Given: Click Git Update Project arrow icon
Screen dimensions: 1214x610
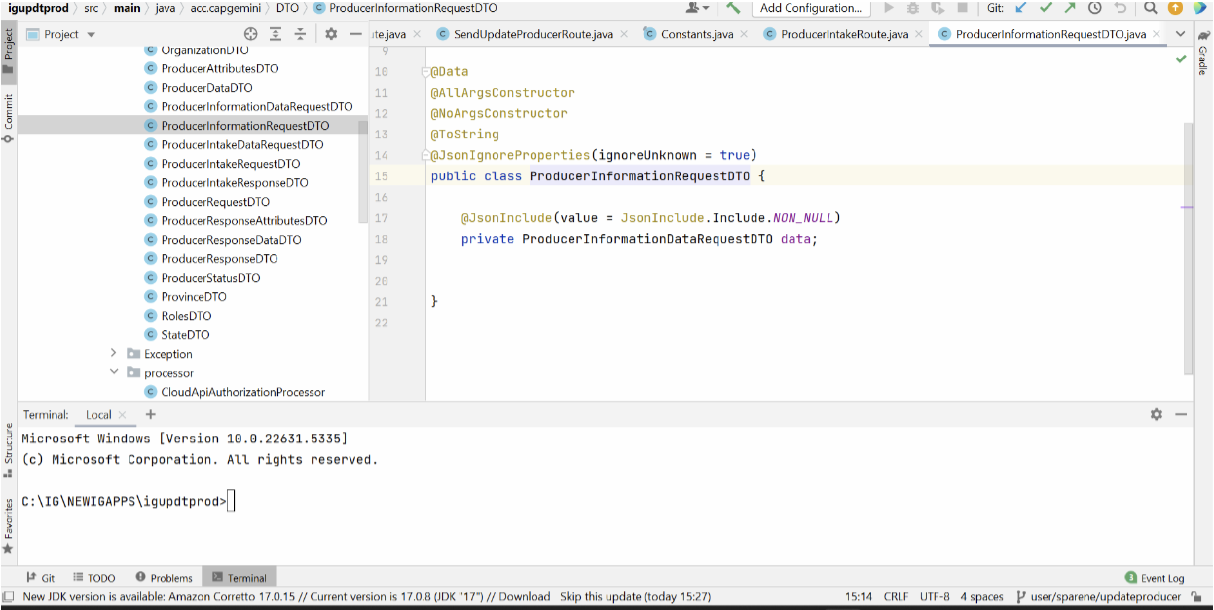Looking at the screenshot, I should click(x=1021, y=8).
